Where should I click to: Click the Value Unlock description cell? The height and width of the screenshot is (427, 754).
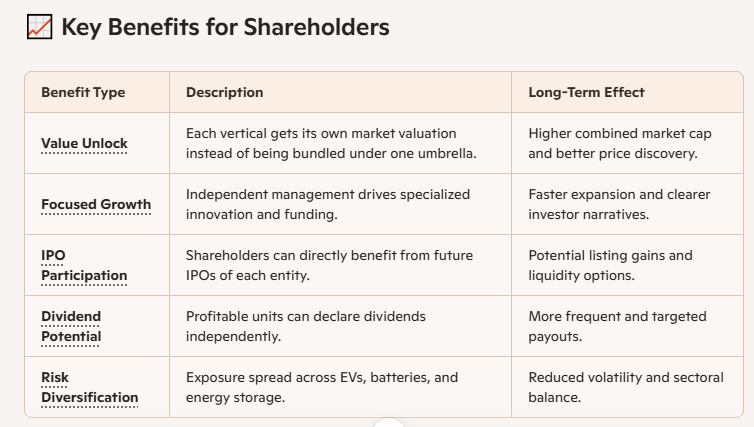click(340, 143)
